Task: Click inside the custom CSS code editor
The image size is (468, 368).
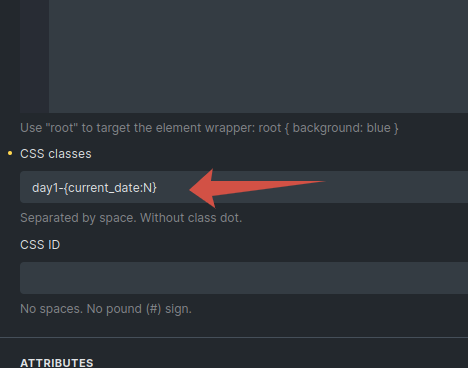Action: (x=258, y=56)
